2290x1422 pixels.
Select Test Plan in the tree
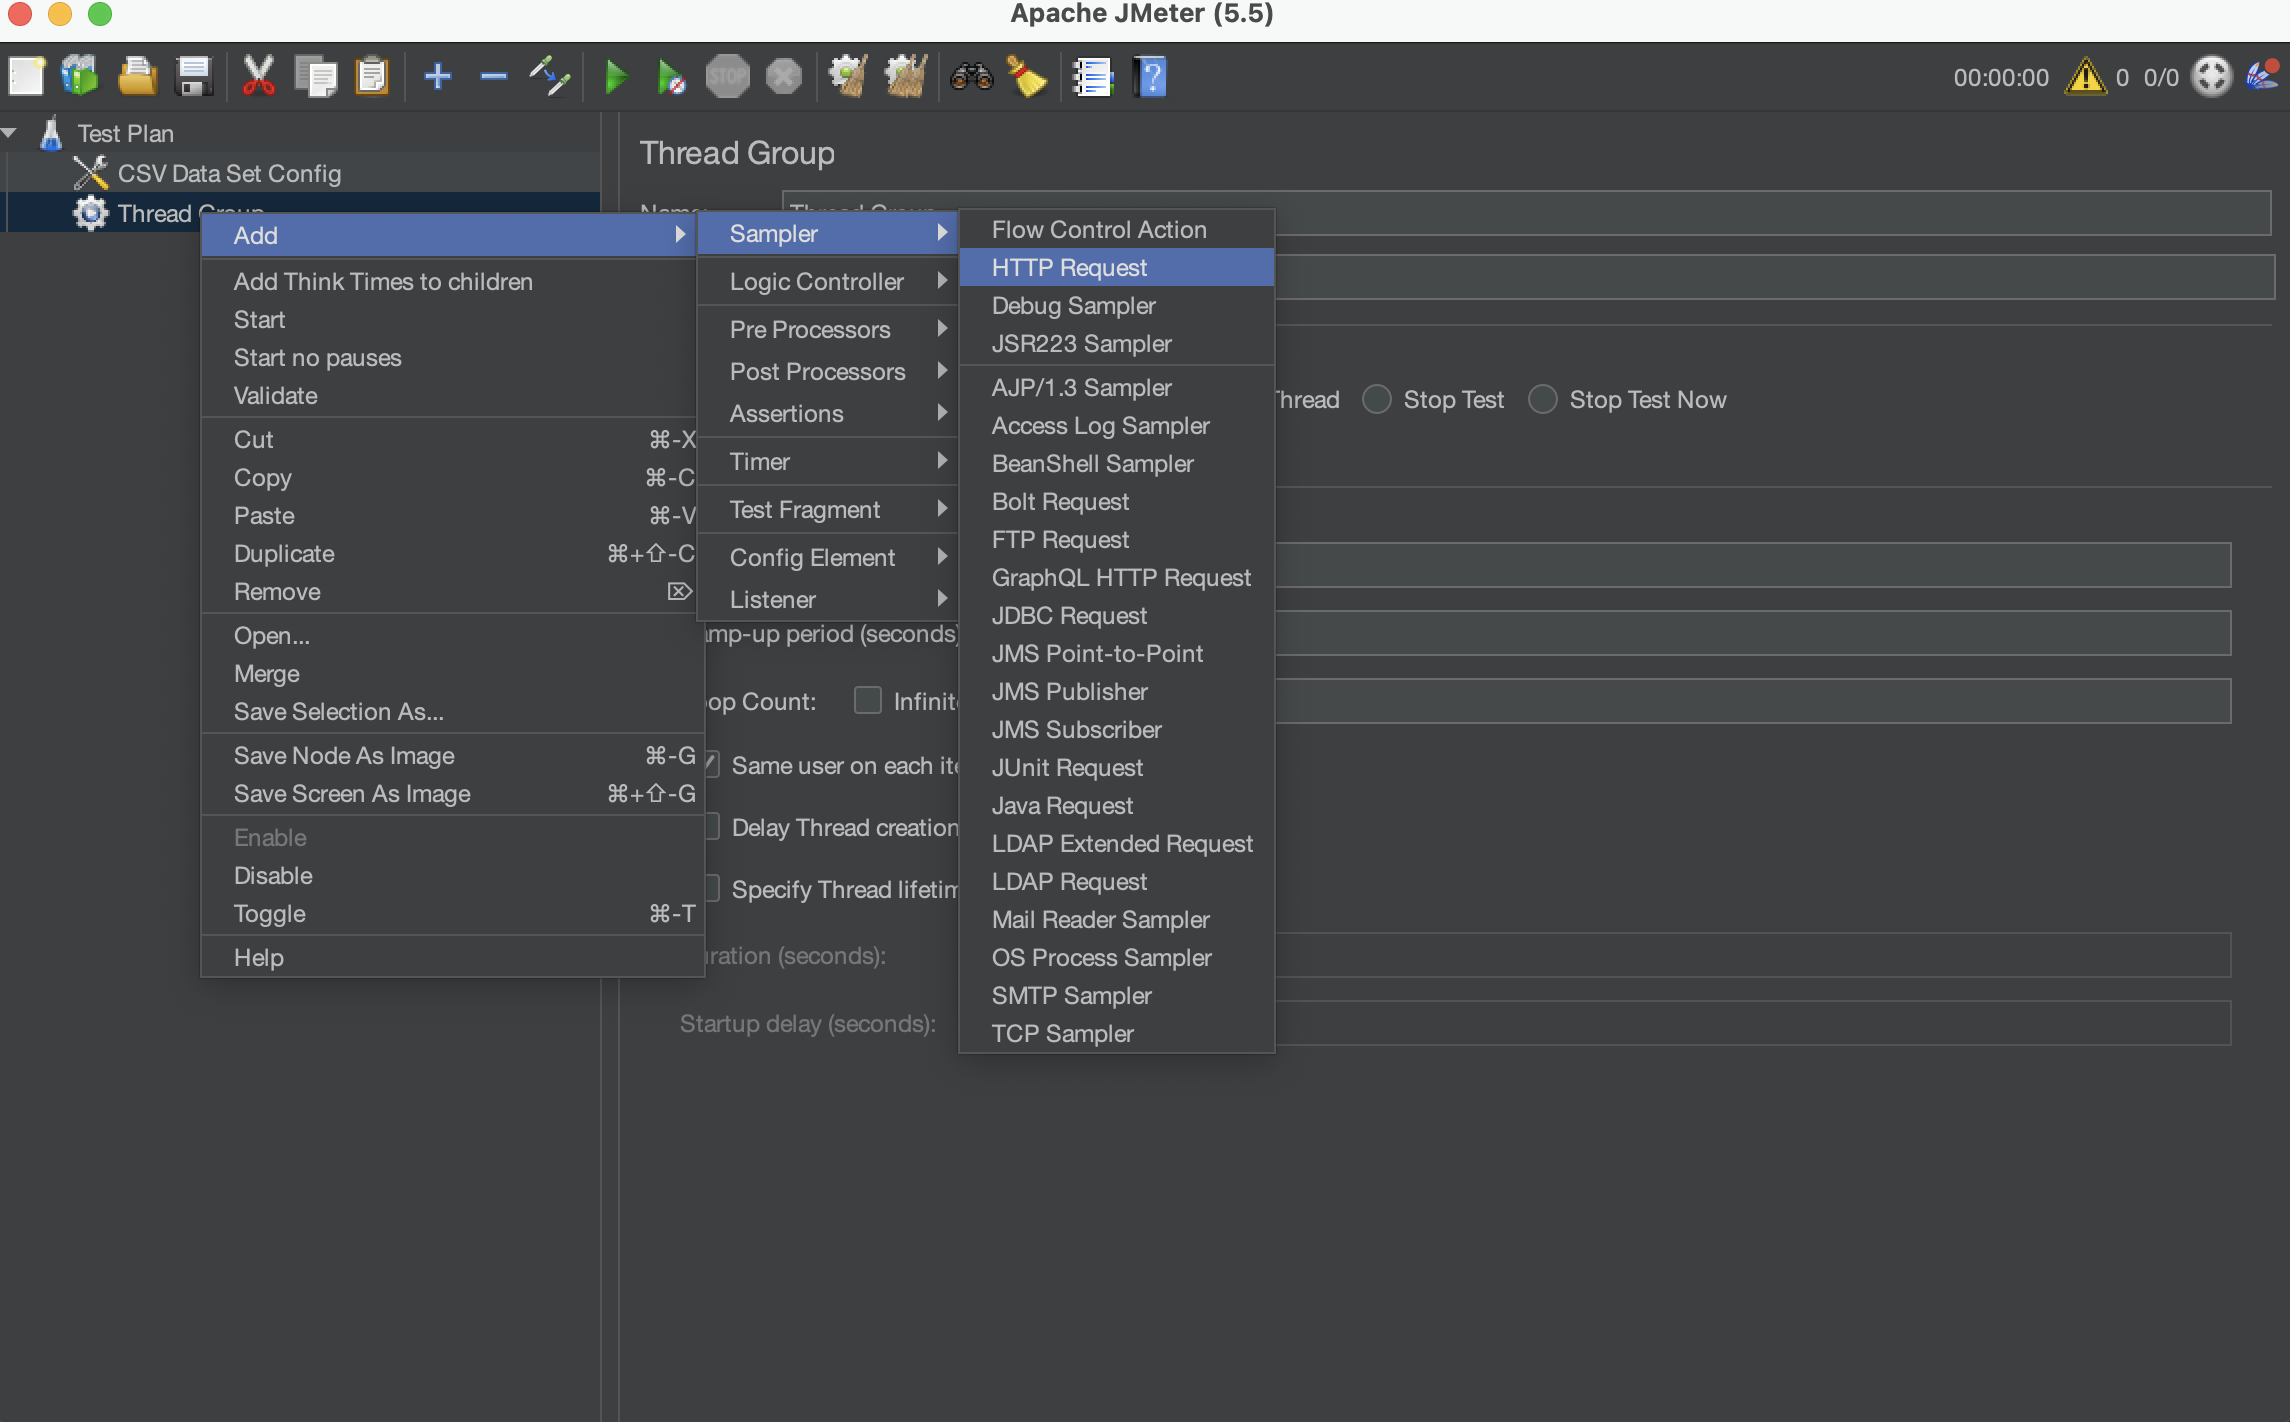click(126, 133)
